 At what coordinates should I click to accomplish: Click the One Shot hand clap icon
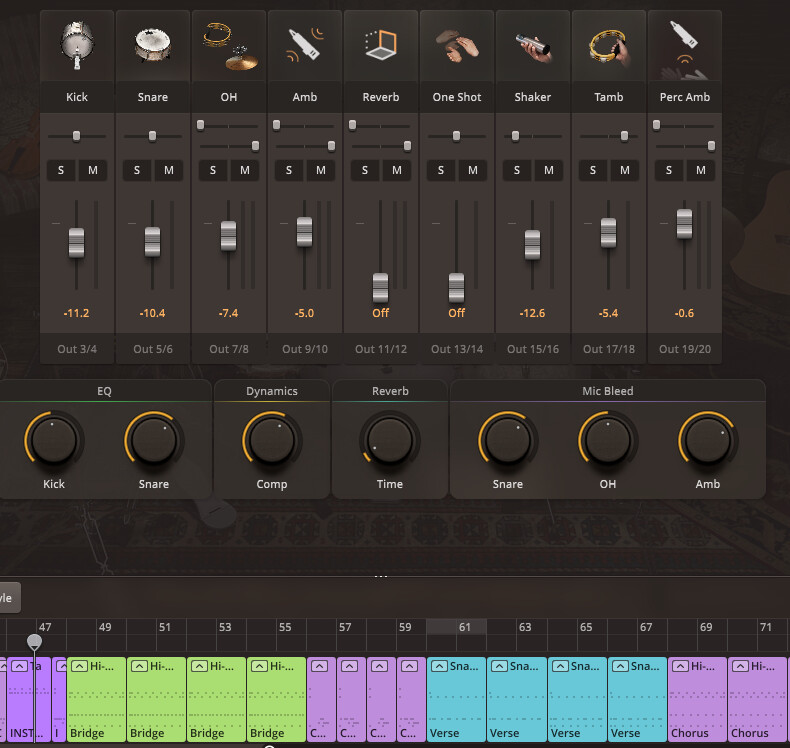(x=457, y=46)
